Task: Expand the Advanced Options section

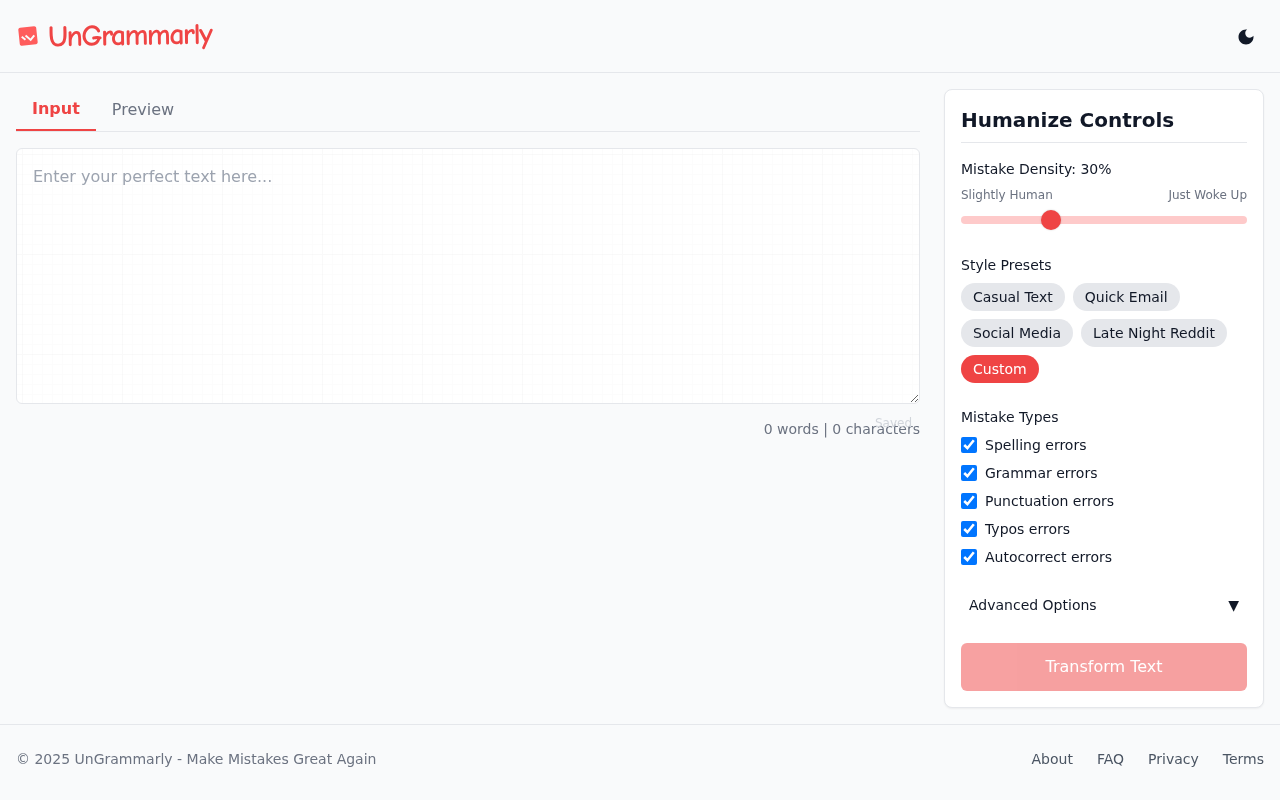Action: tap(1102, 605)
